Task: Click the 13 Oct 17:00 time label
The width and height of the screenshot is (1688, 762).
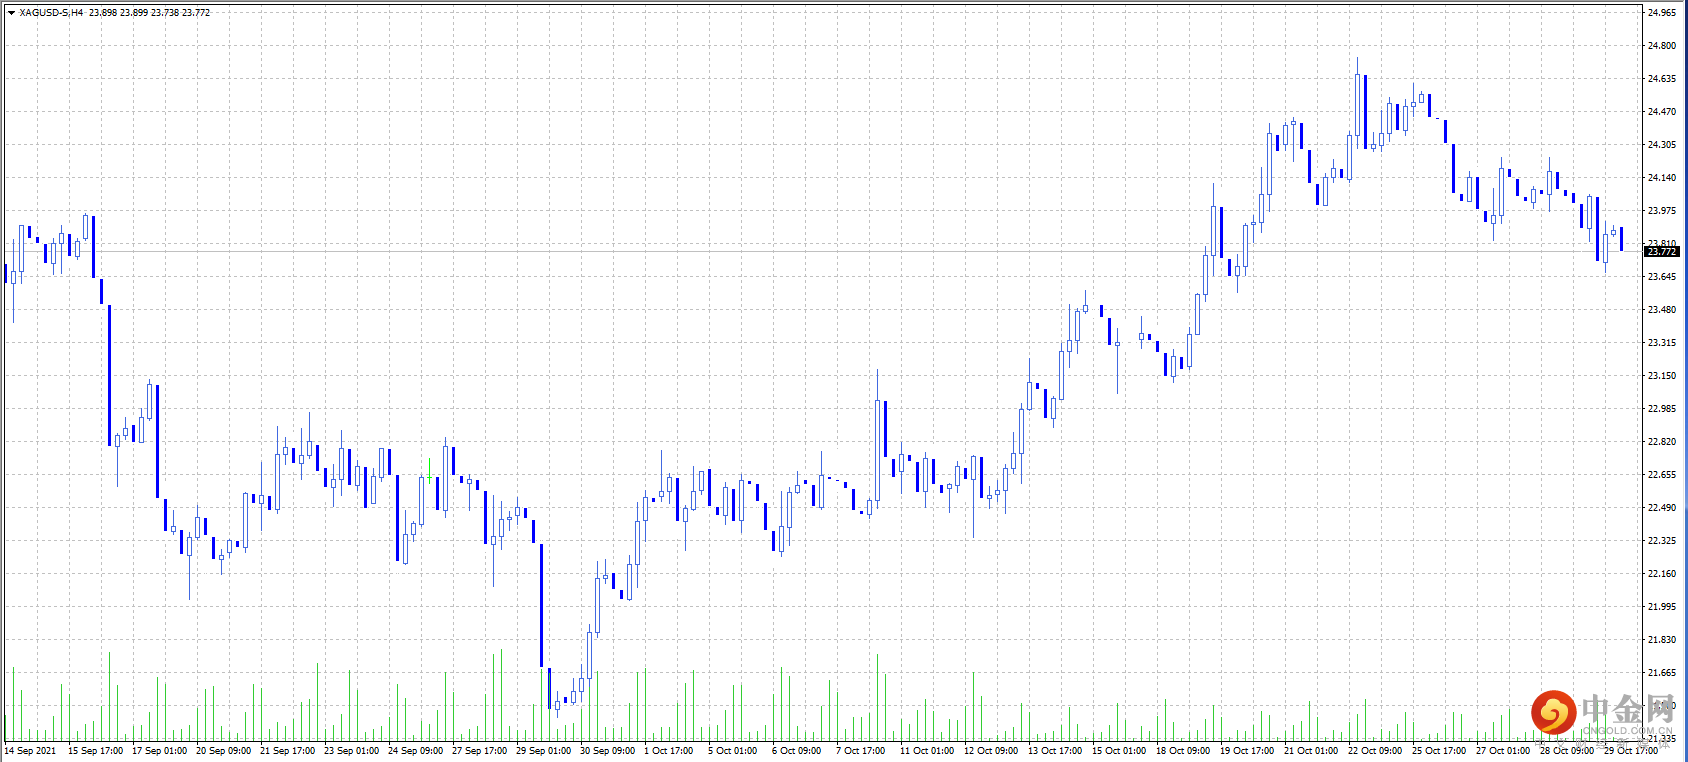Action: [1055, 751]
